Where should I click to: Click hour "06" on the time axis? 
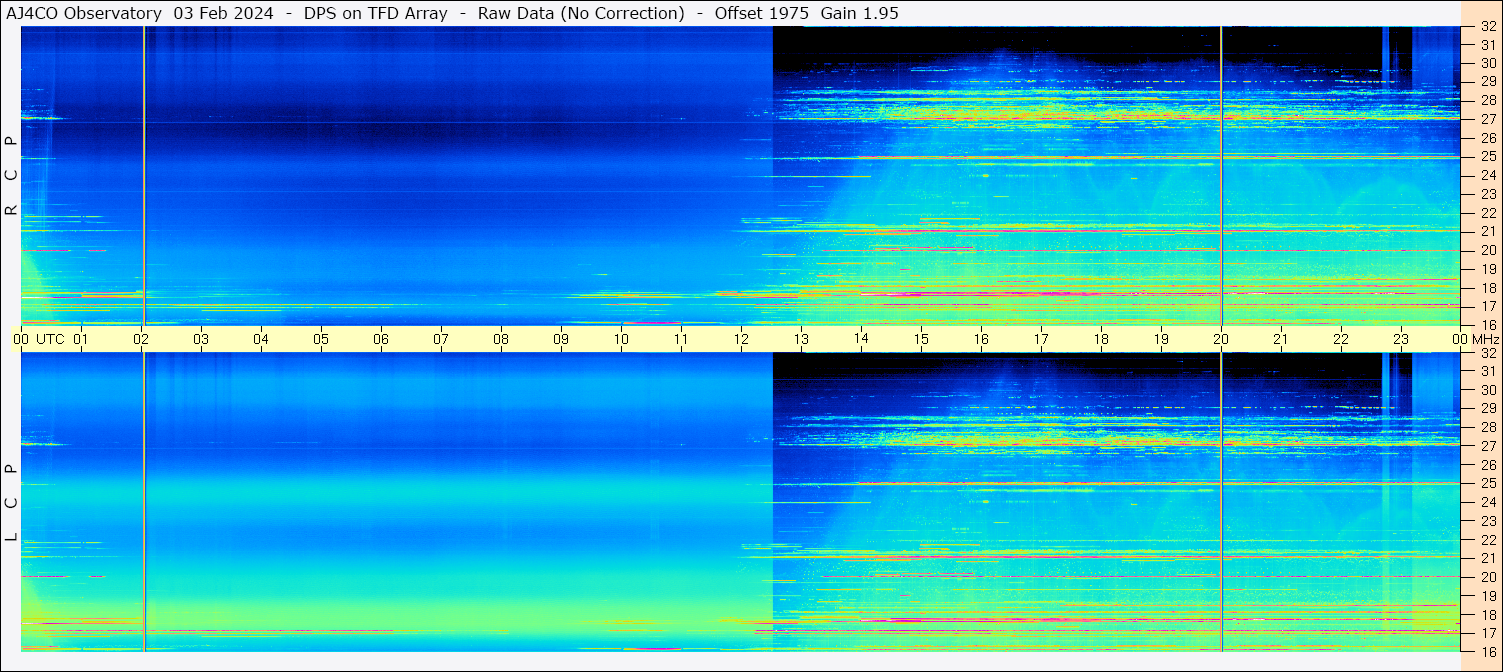click(x=381, y=339)
